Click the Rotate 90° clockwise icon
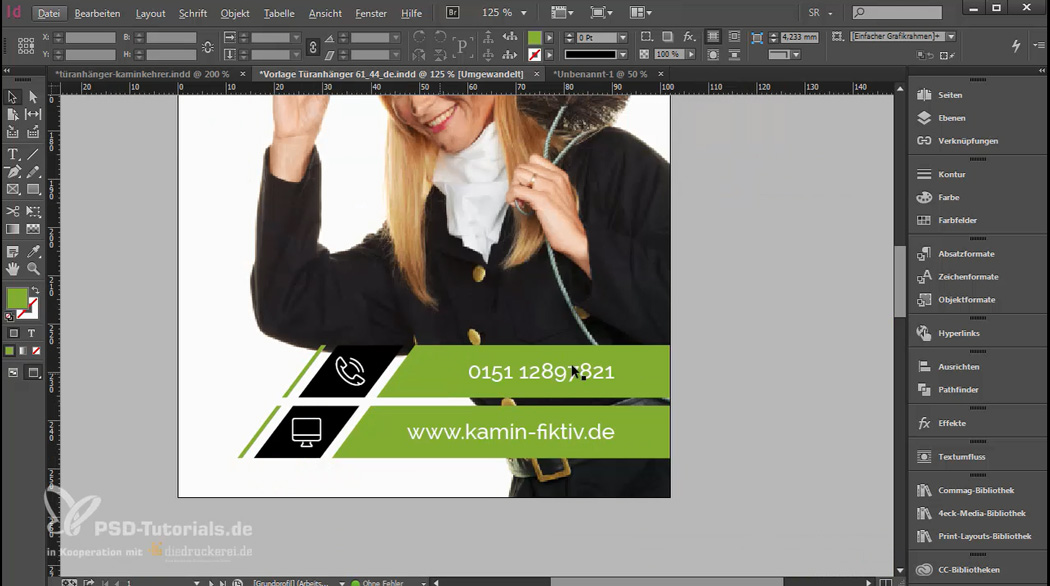Image resolution: width=1050 pixels, height=586 pixels. click(x=419, y=37)
